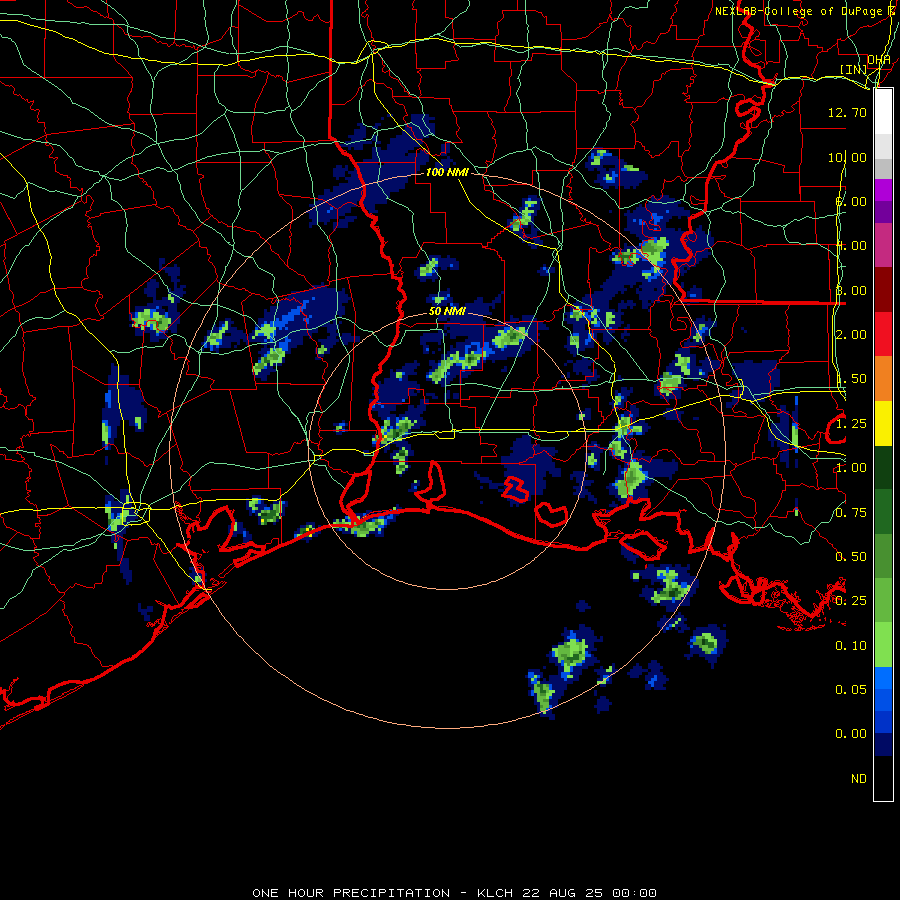Click the 0.05 legend value
The image size is (900, 900).
click(851, 690)
